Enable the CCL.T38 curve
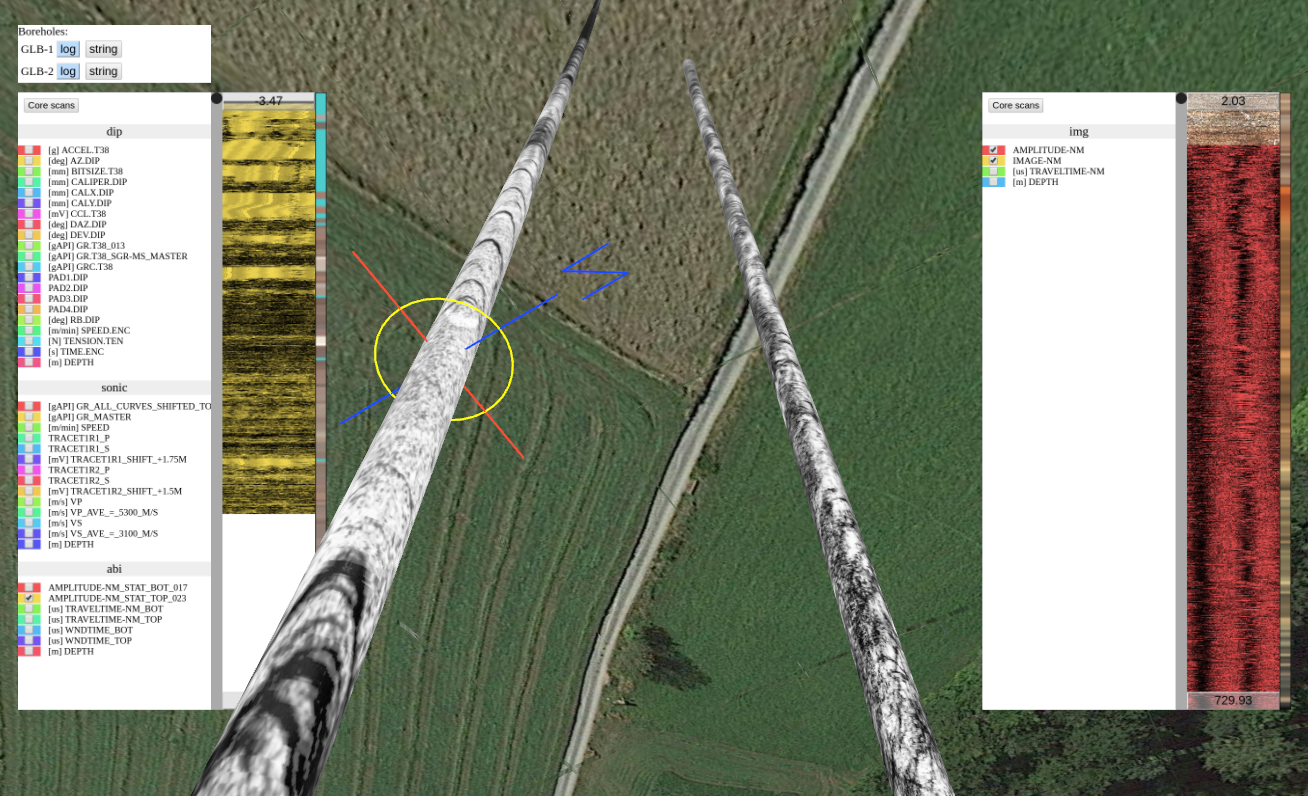1308x796 pixels. 30,214
